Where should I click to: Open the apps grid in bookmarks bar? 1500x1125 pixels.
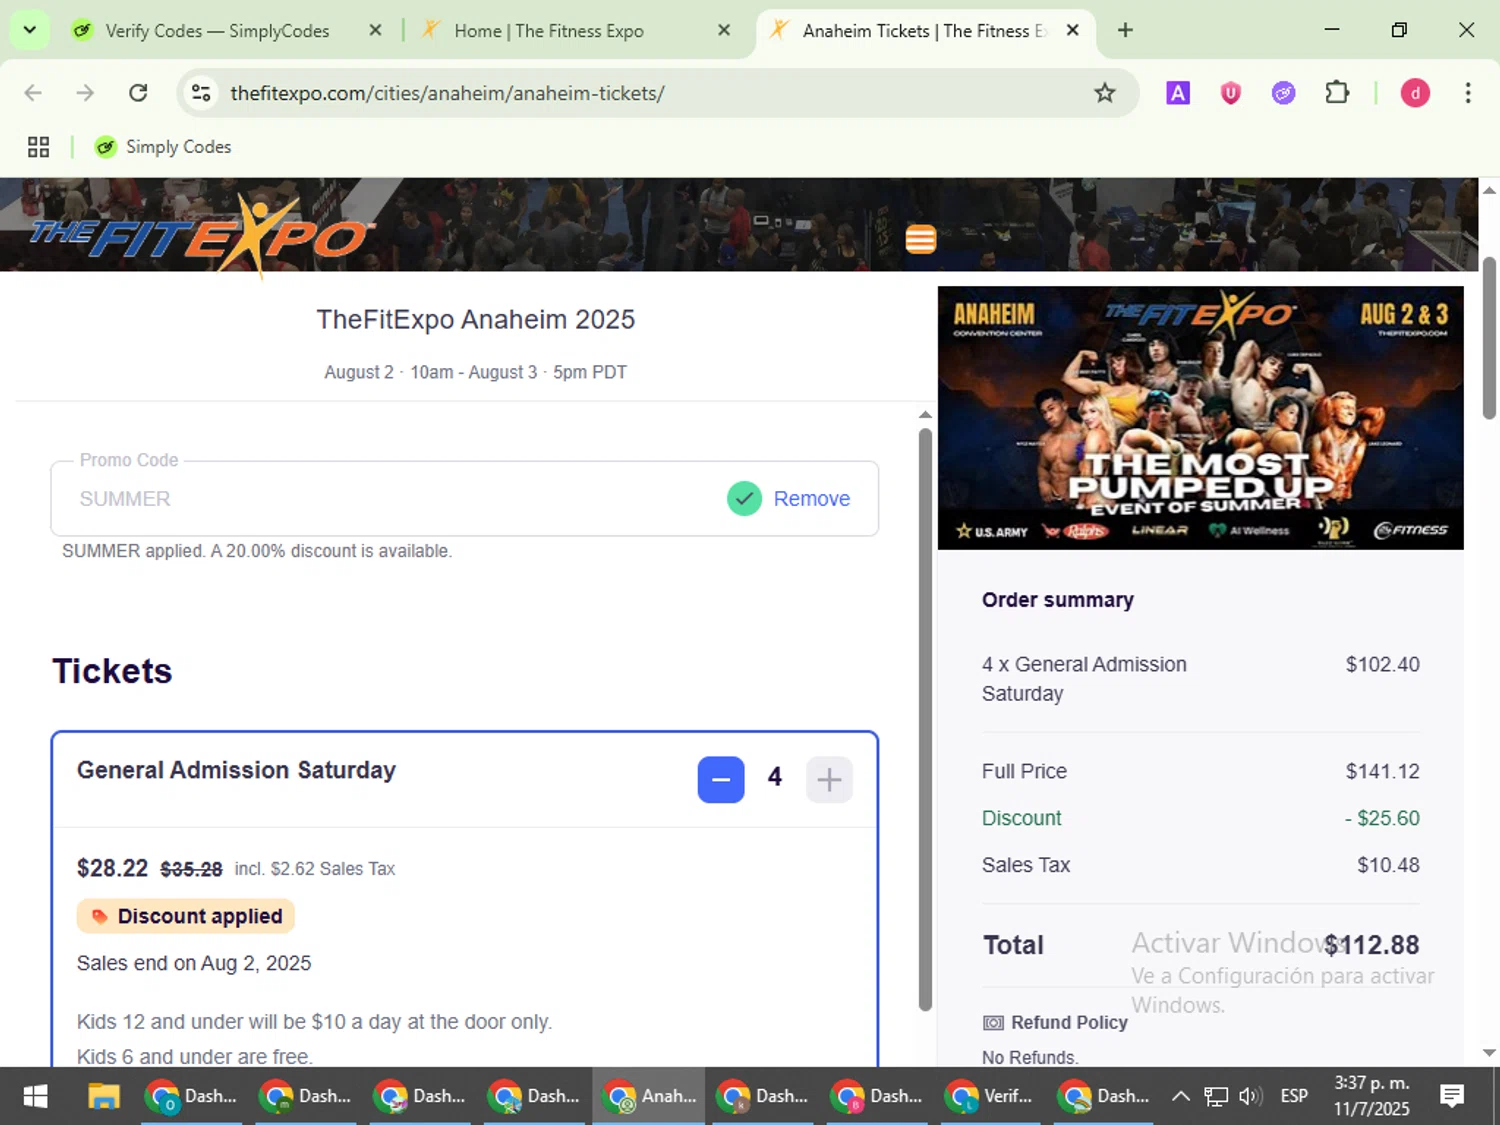pos(38,147)
